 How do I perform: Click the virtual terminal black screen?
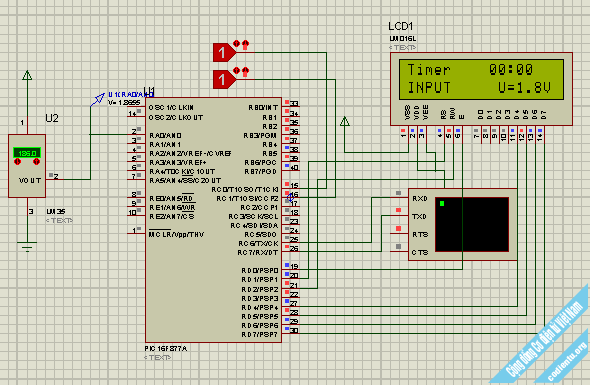[x=472, y=224]
